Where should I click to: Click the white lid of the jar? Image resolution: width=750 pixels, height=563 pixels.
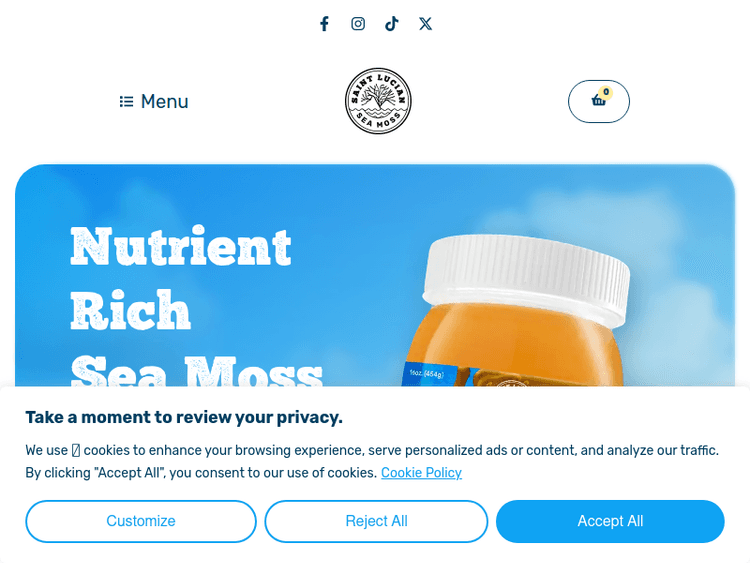click(526, 277)
